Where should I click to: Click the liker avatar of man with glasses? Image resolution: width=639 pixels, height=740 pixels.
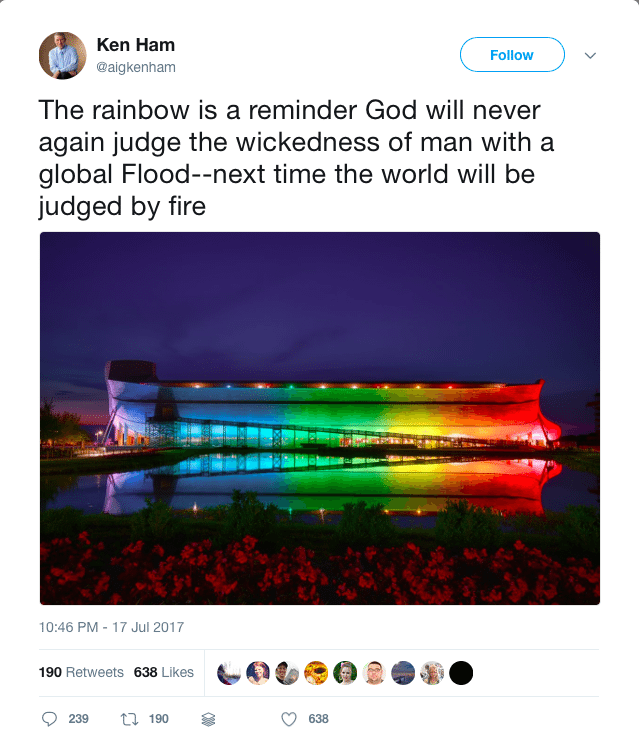click(x=374, y=673)
